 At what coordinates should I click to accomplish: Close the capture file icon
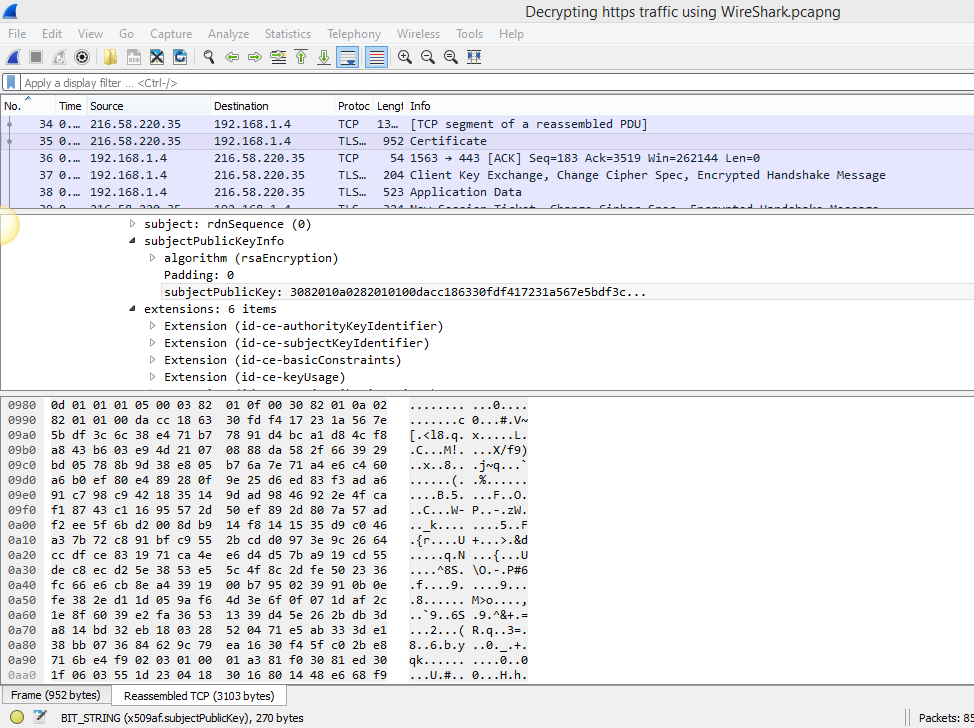tap(157, 57)
